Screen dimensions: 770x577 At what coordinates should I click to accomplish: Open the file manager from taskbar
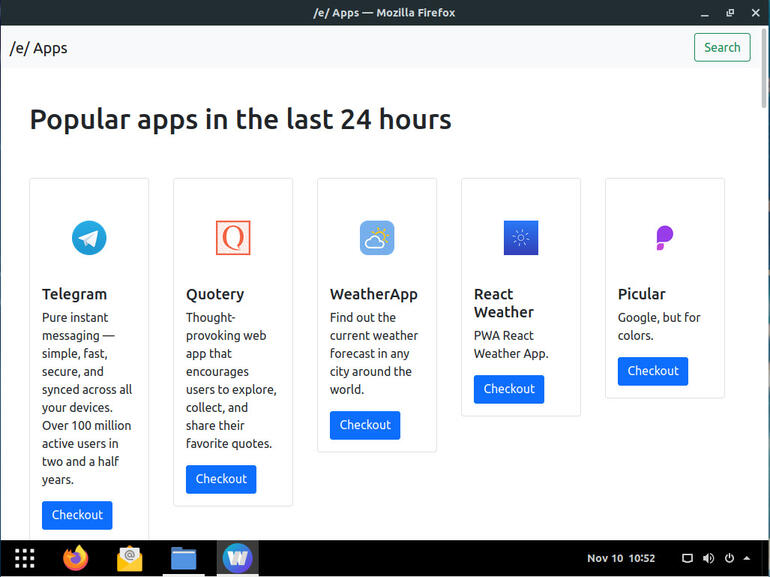click(x=183, y=558)
